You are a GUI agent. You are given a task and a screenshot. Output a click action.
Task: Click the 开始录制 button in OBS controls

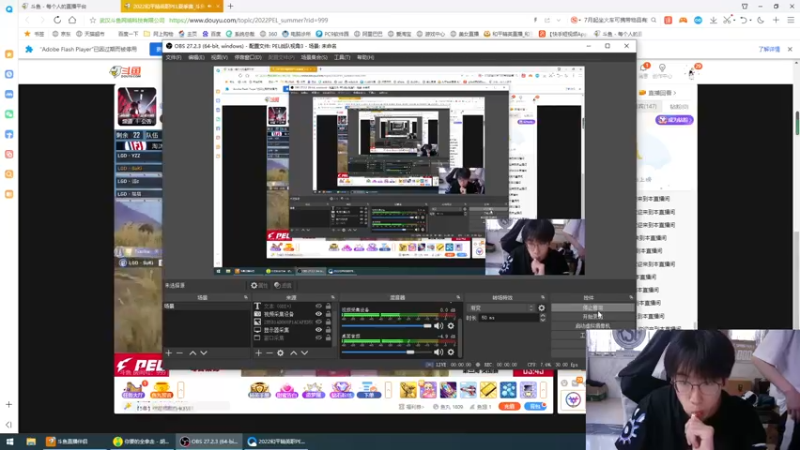pyautogui.click(x=592, y=317)
